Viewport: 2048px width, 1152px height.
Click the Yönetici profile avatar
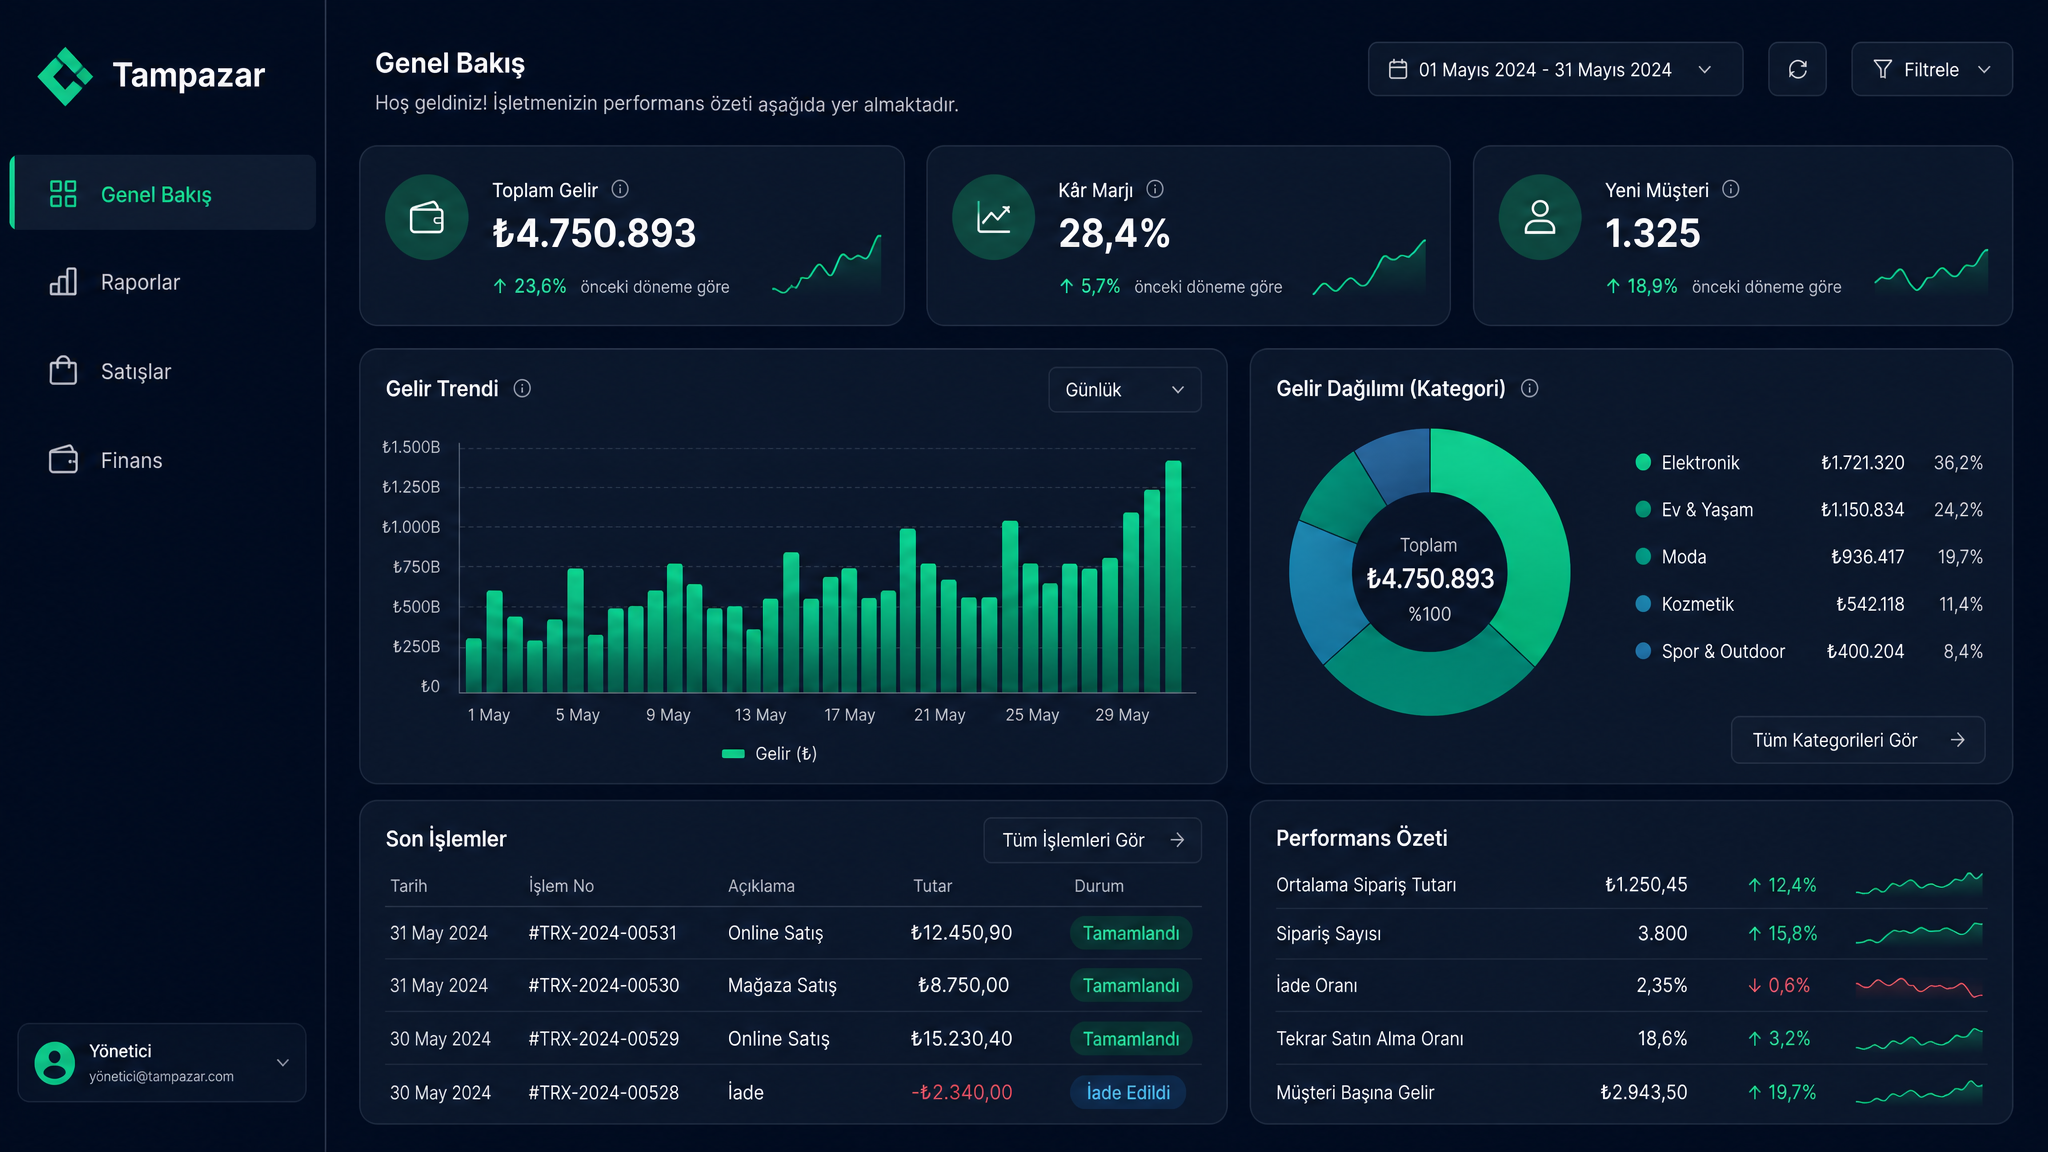pos(55,1062)
